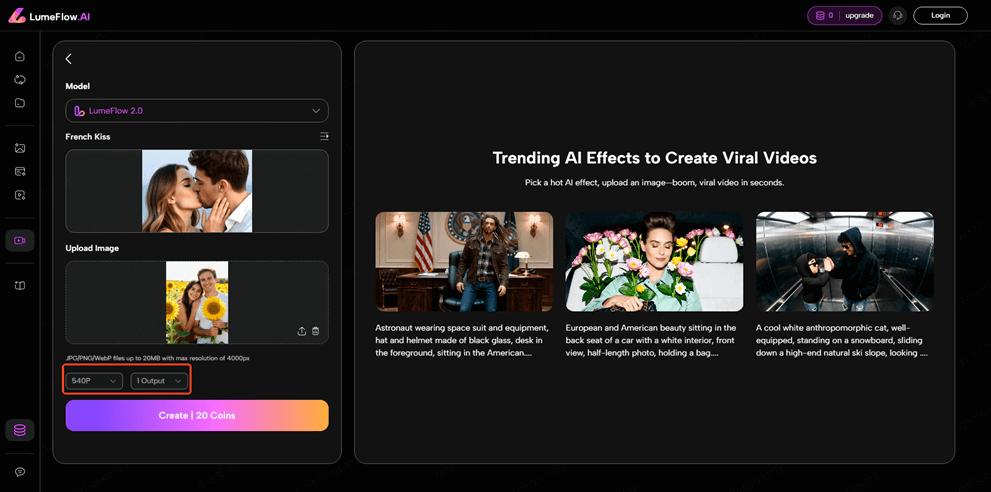Select the snowboard cat elevator thumbnail
This screenshot has height=492, width=991.
tap(844, 261)
